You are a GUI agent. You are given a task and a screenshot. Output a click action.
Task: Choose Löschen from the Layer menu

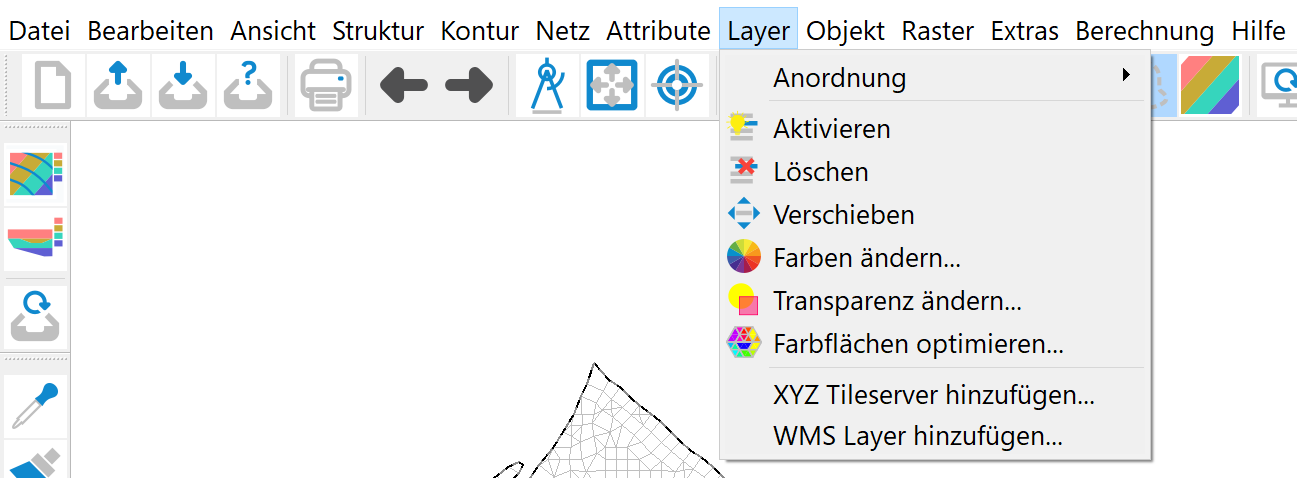(x=936, y=171)
